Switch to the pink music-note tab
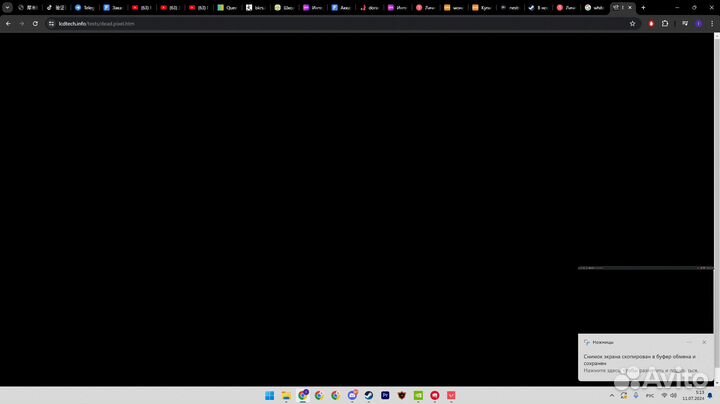The image size is (720, 404). tap(369, 7)
